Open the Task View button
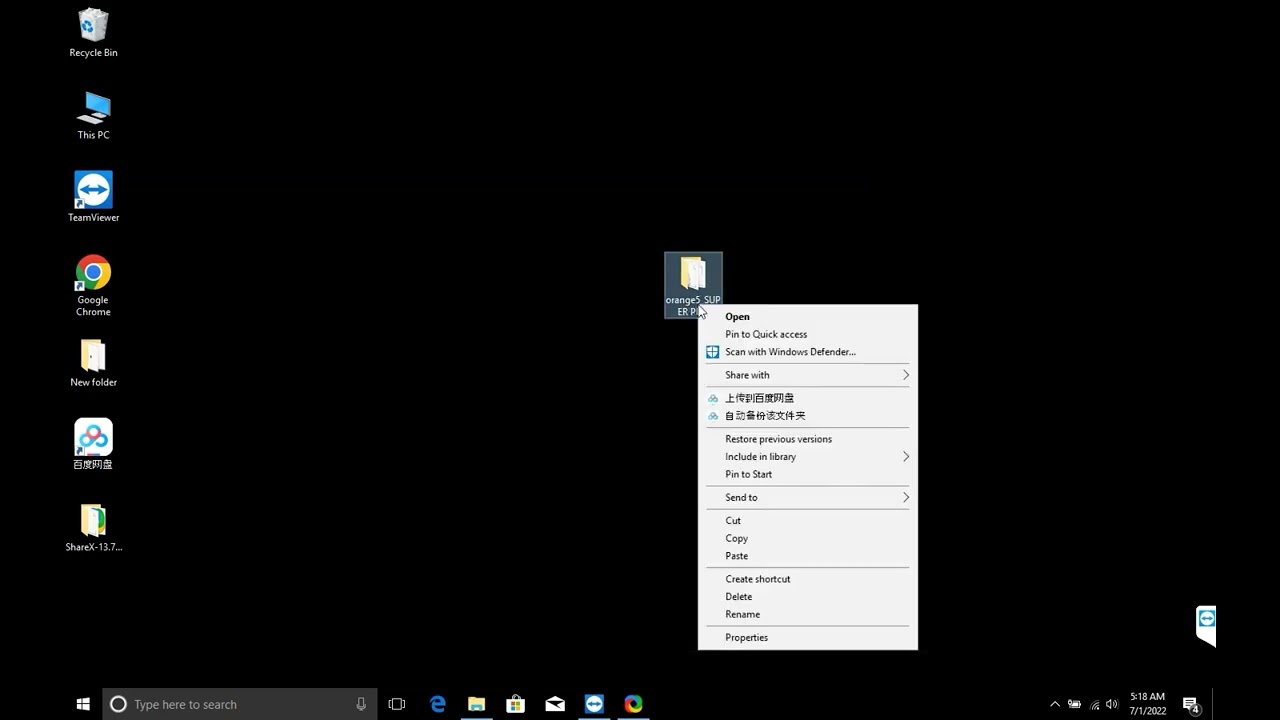Screen dimensions: 1280x720 (397, 704)
